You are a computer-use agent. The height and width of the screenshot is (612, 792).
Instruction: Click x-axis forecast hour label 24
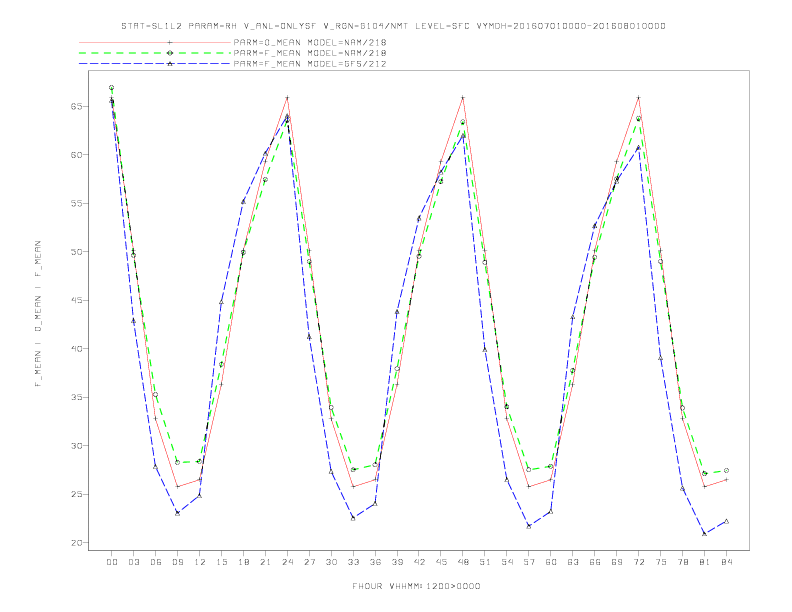[x=287, y=562]
